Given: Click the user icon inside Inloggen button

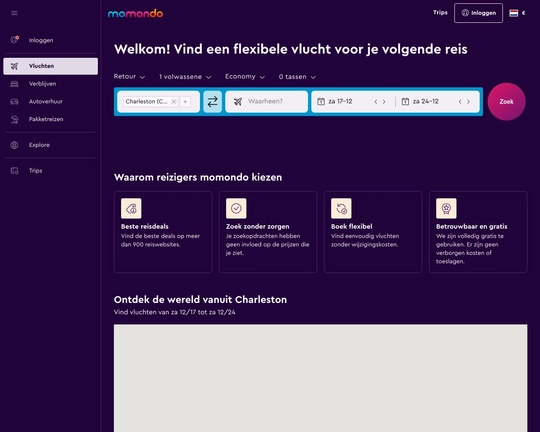Looking at the screenshot, I should [465, 13].
